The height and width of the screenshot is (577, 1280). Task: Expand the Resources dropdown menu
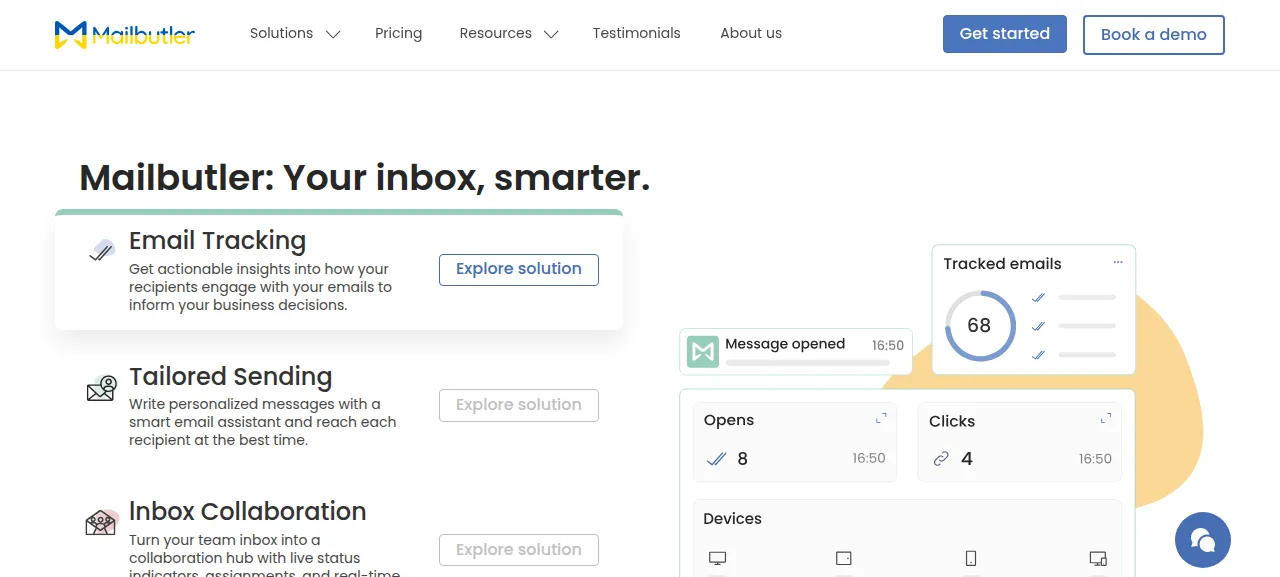509,33
